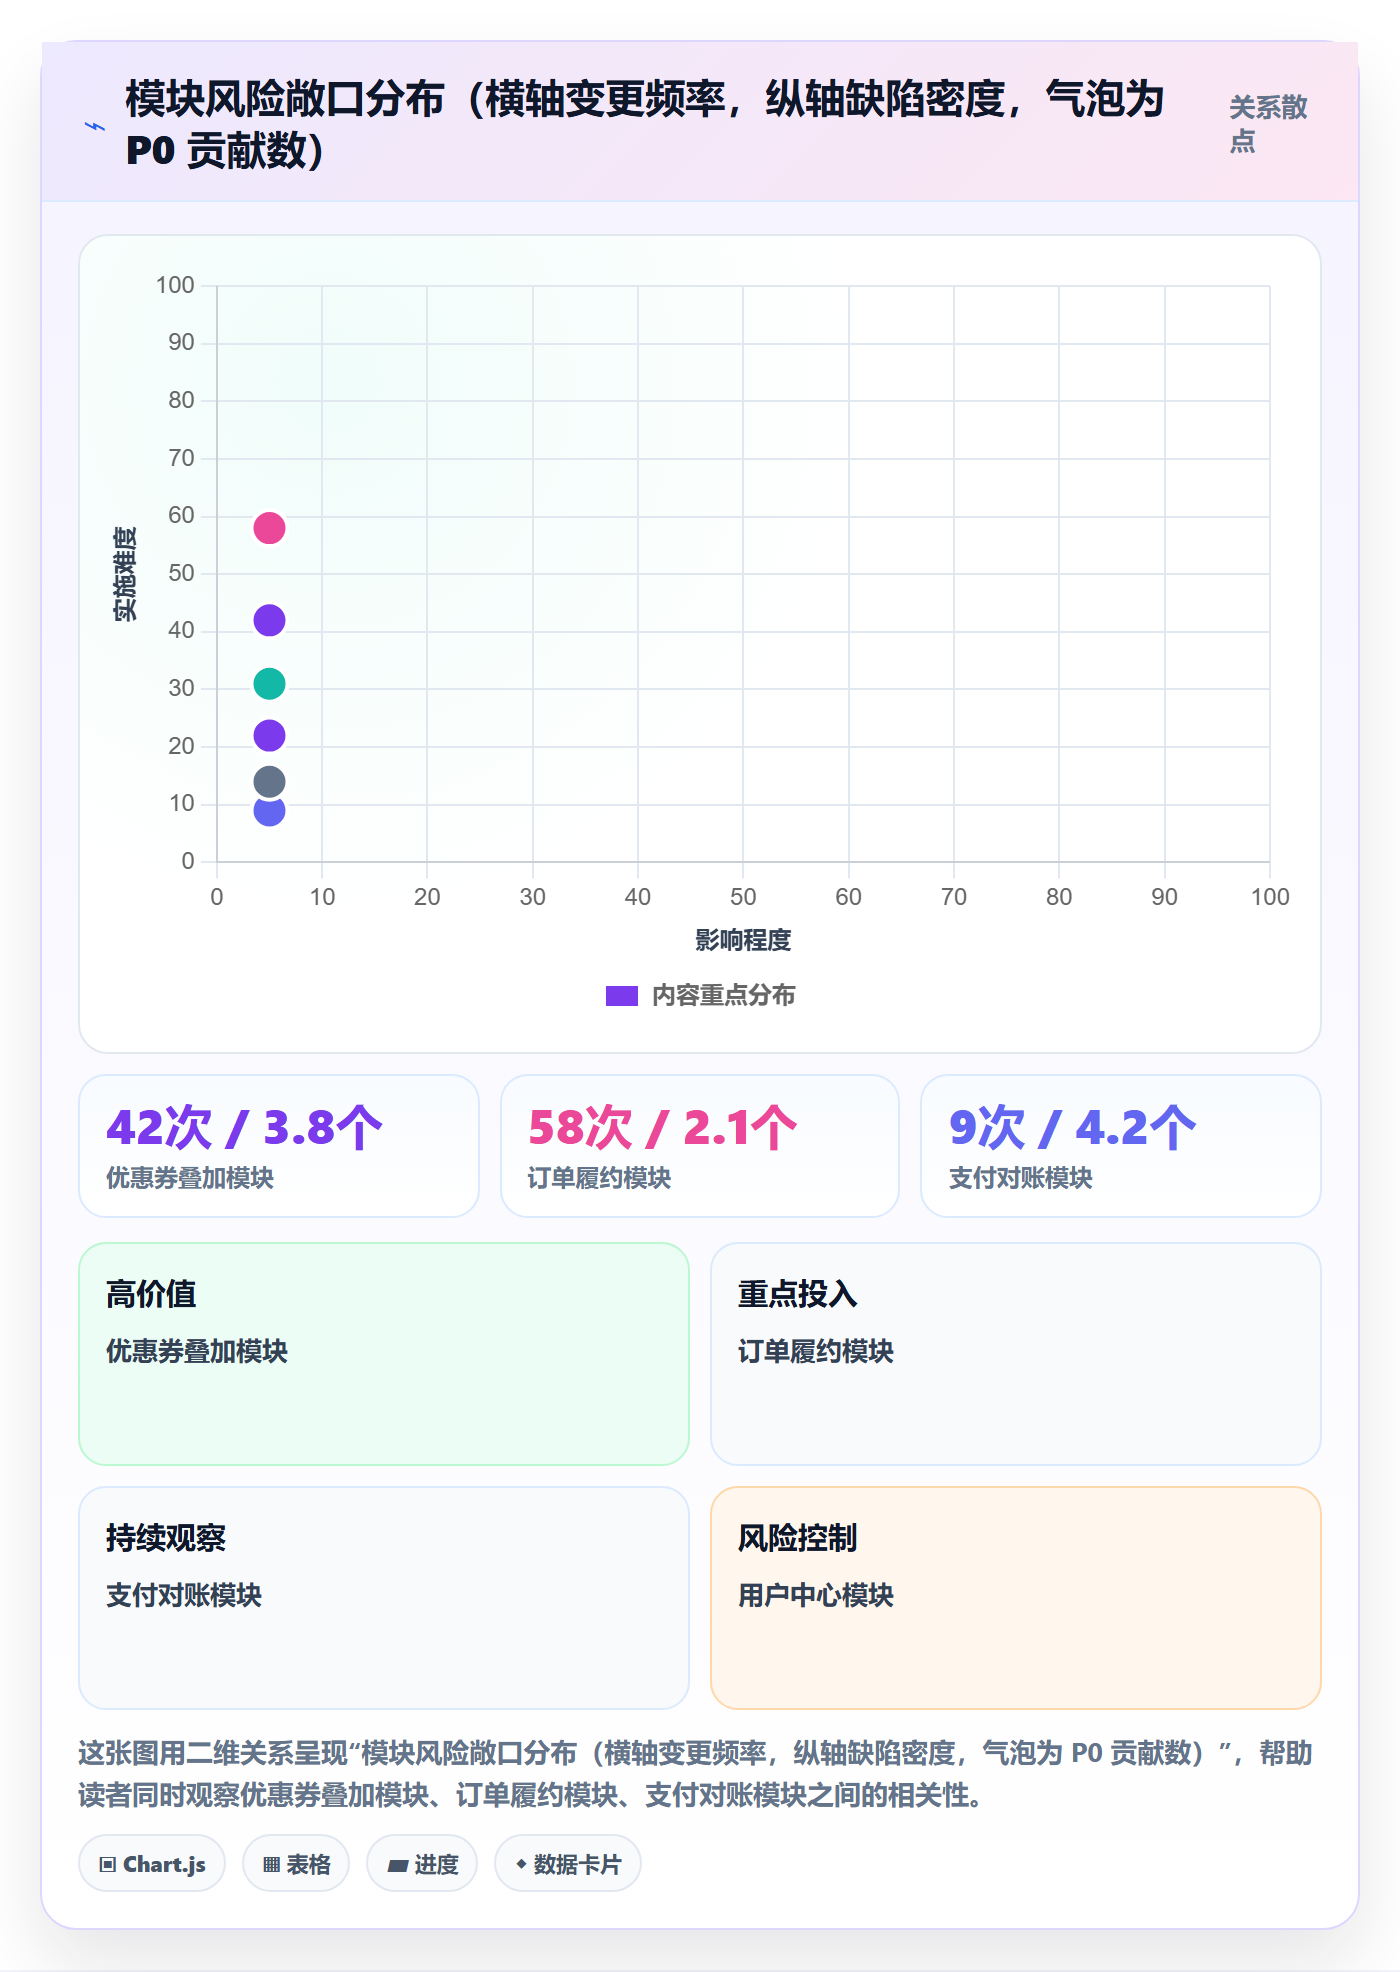Pick the blue bubble at value 10

[x=269, y=812]
